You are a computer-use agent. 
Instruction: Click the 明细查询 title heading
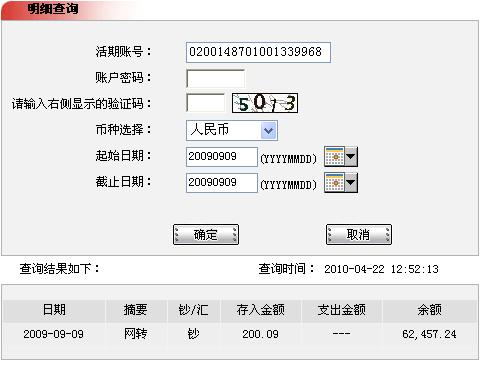[53, 9]
